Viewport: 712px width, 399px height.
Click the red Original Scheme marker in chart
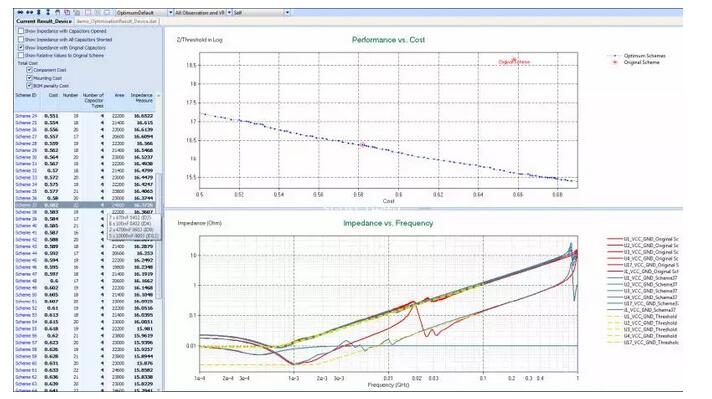tap(514, 59)
